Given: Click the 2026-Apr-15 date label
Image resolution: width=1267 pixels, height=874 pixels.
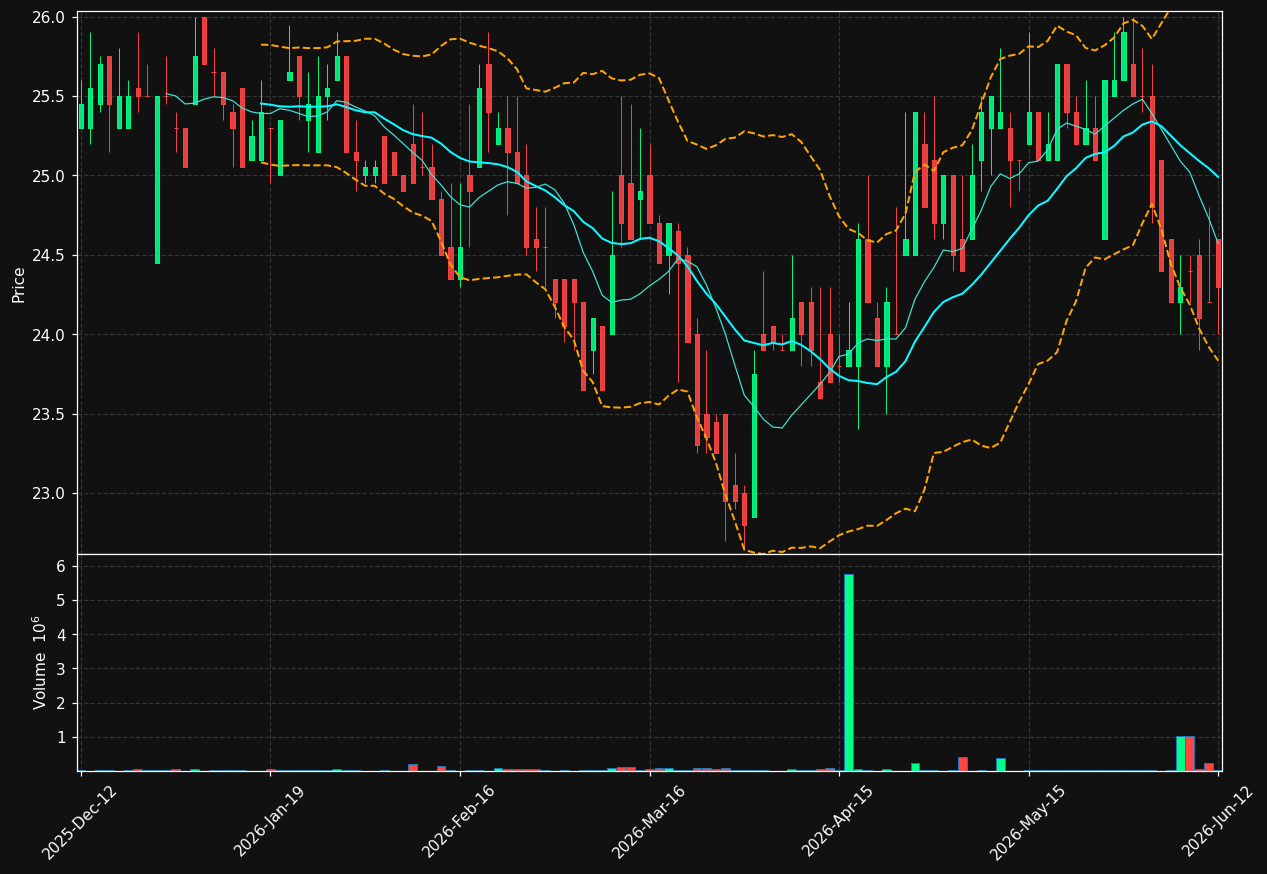Looking at the screenshot, I should (x=839, y=822).
